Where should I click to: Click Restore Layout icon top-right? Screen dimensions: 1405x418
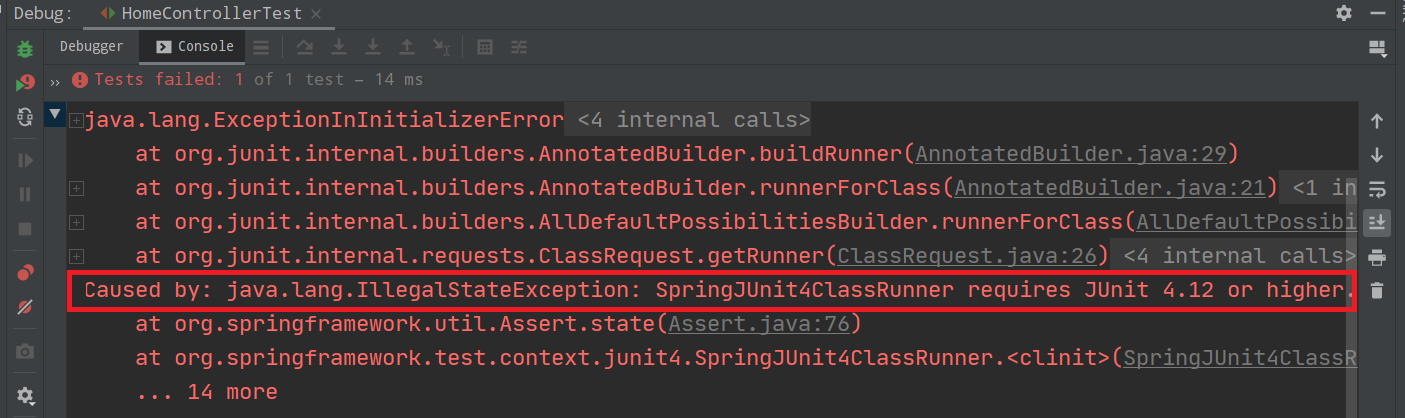click(x=1377, y=47)
